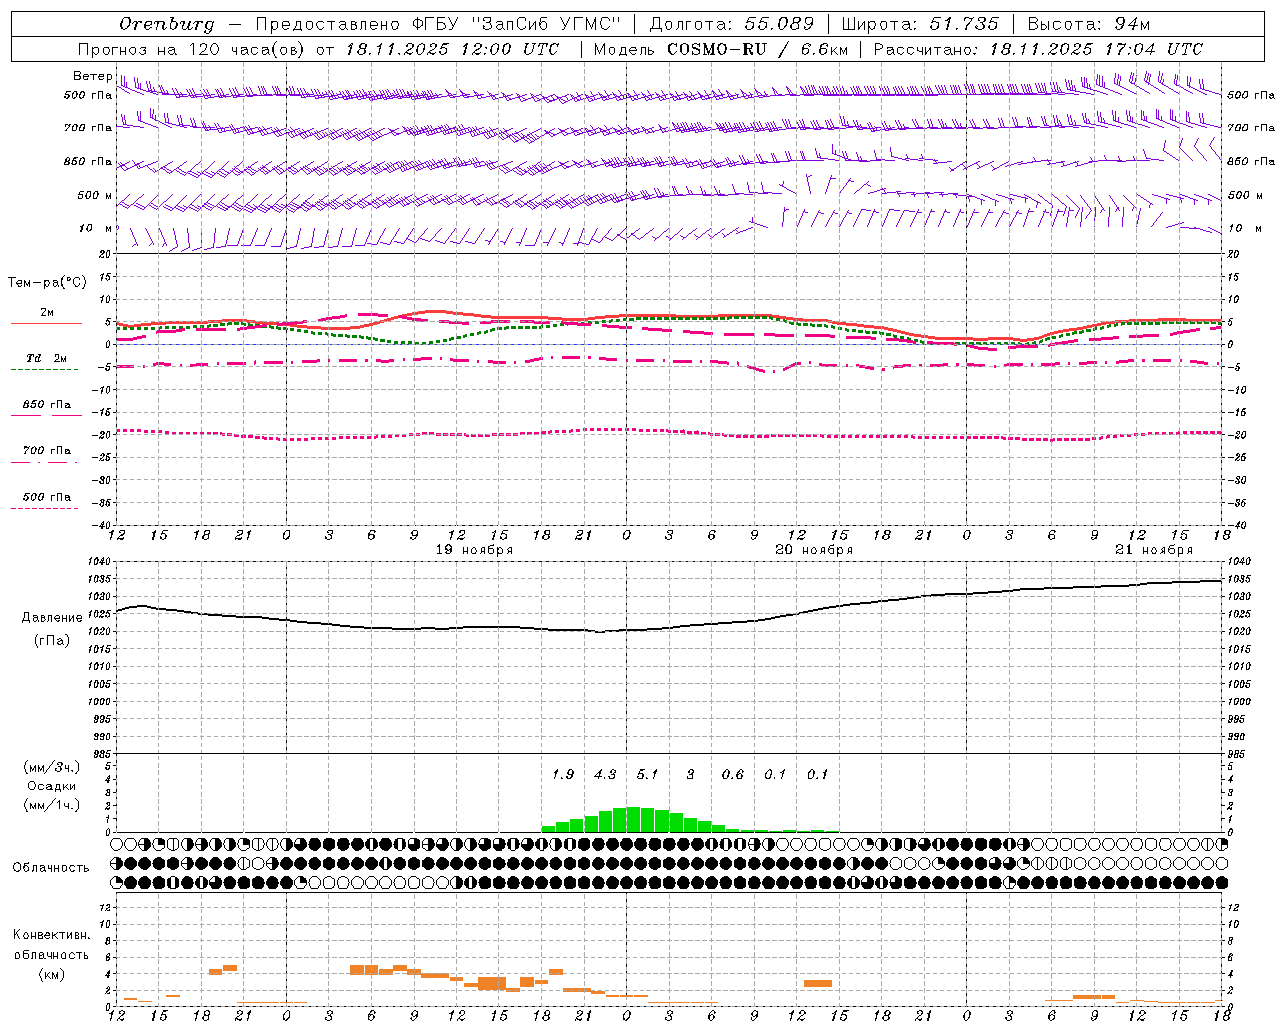Click the isolated orange convective bar on 20 ноября afternoon
The width and height of the screenshot is (1280, 1024).
tap(818, 983)
